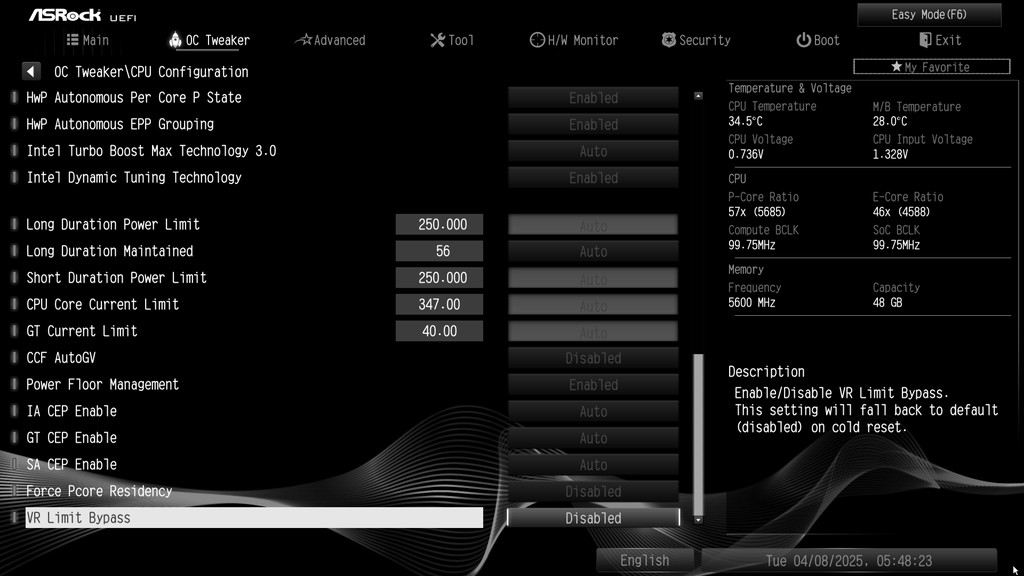1024x576 pixels.
Task: Select the English language button
Action: (645, 560)
